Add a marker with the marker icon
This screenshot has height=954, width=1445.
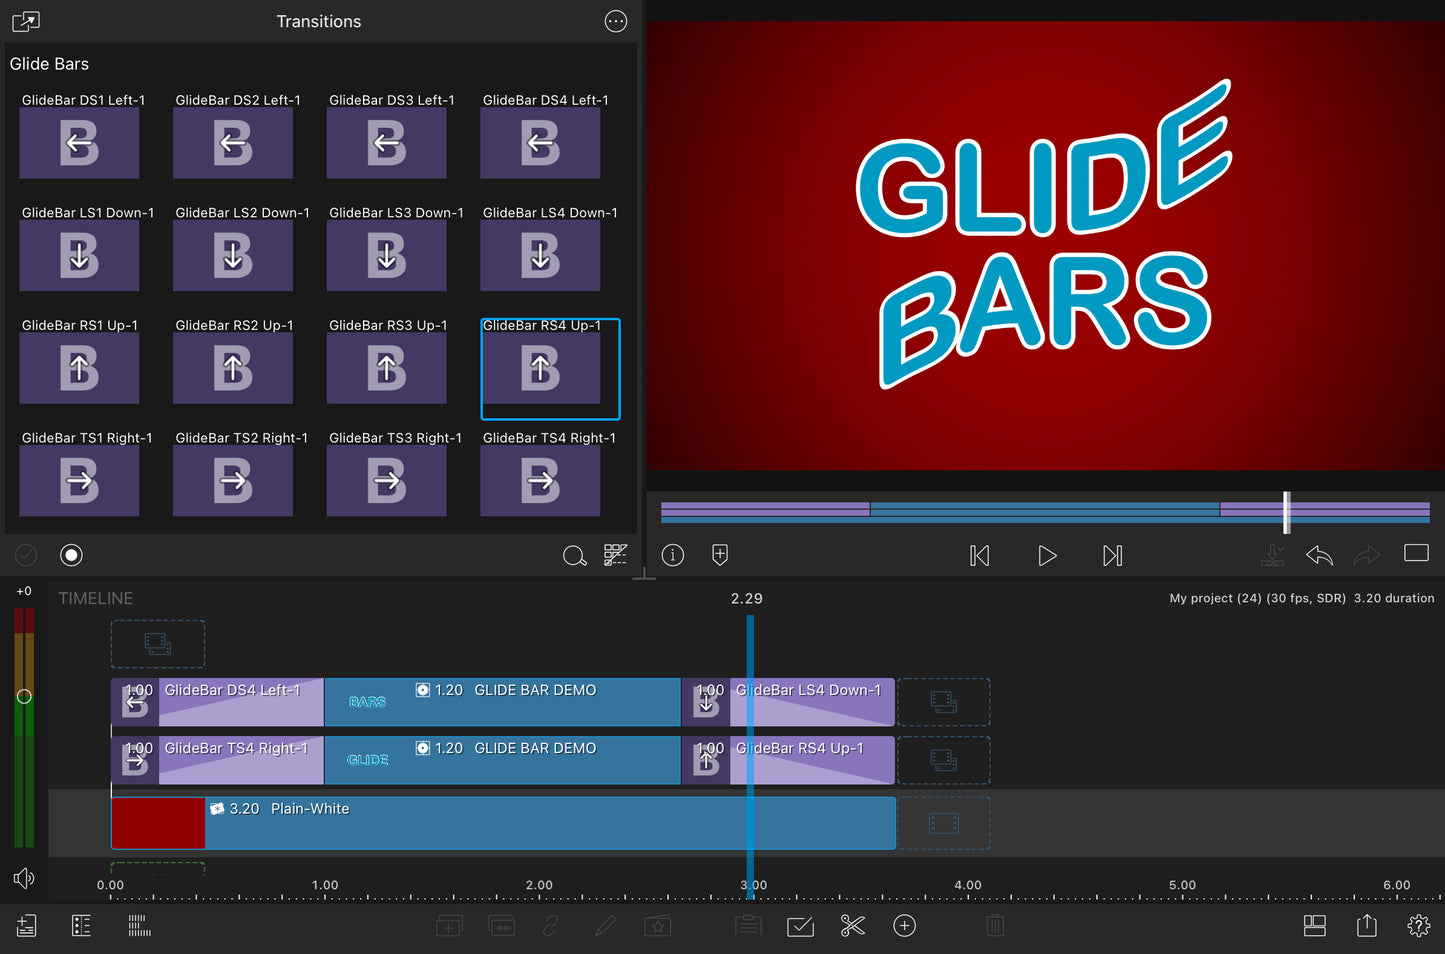(x=720, y=555)
